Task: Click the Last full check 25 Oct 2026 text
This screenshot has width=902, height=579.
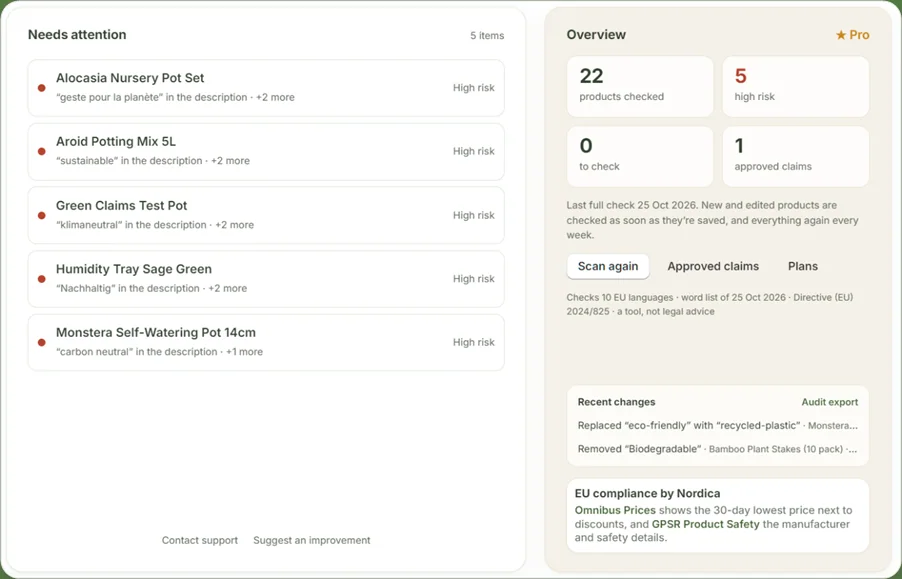Action: click(x=712, y=220)
